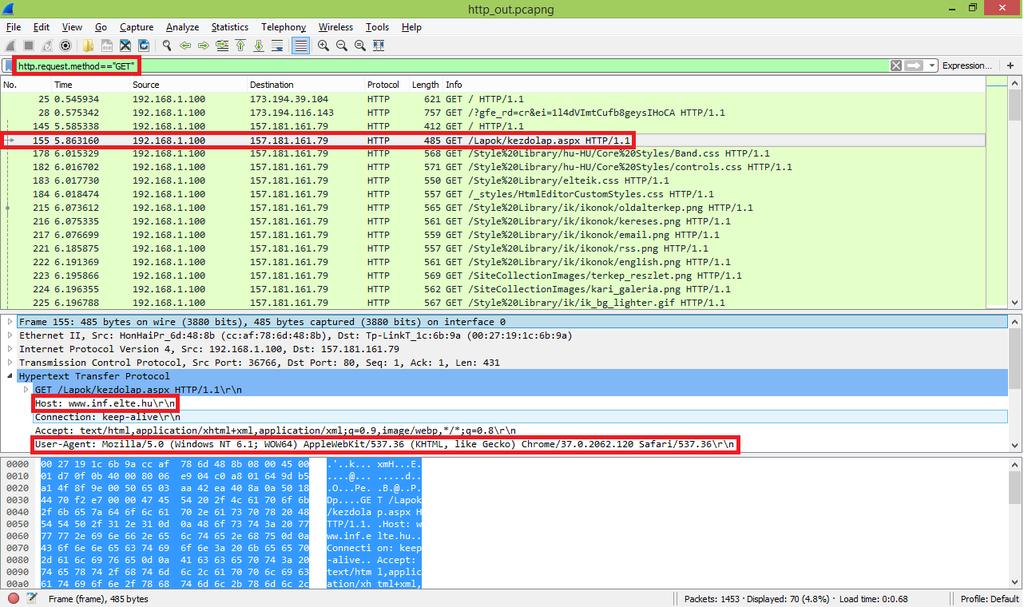Click the expert information red circle icon
1024x607 pixels.
[13, 599]
